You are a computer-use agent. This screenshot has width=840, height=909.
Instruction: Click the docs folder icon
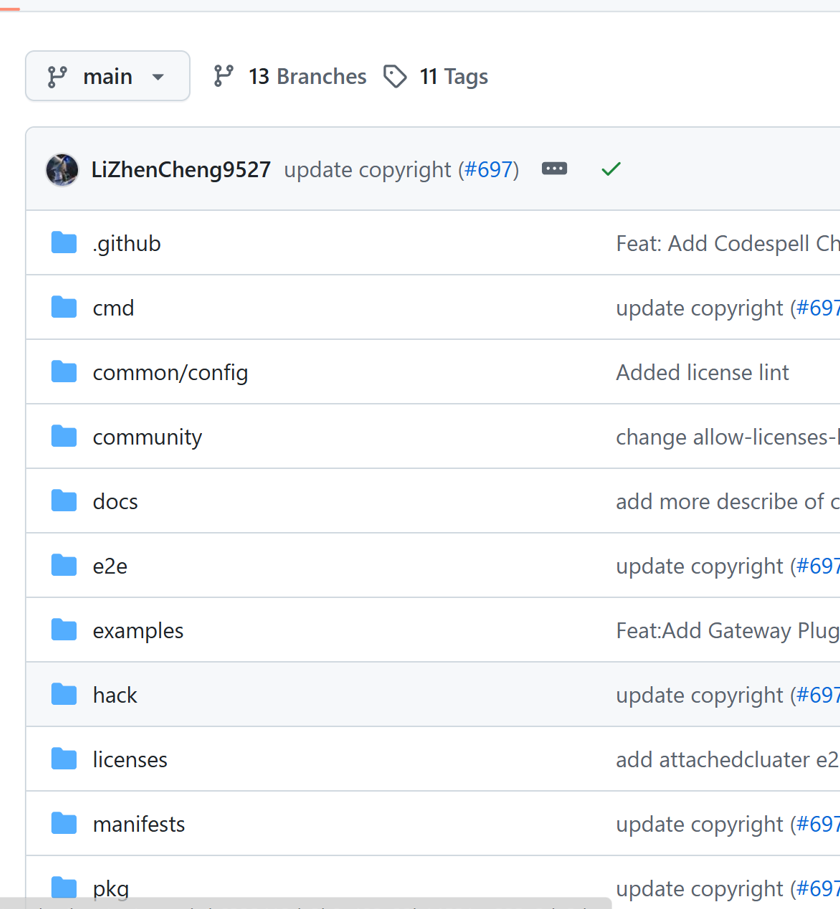pos(64,501)
